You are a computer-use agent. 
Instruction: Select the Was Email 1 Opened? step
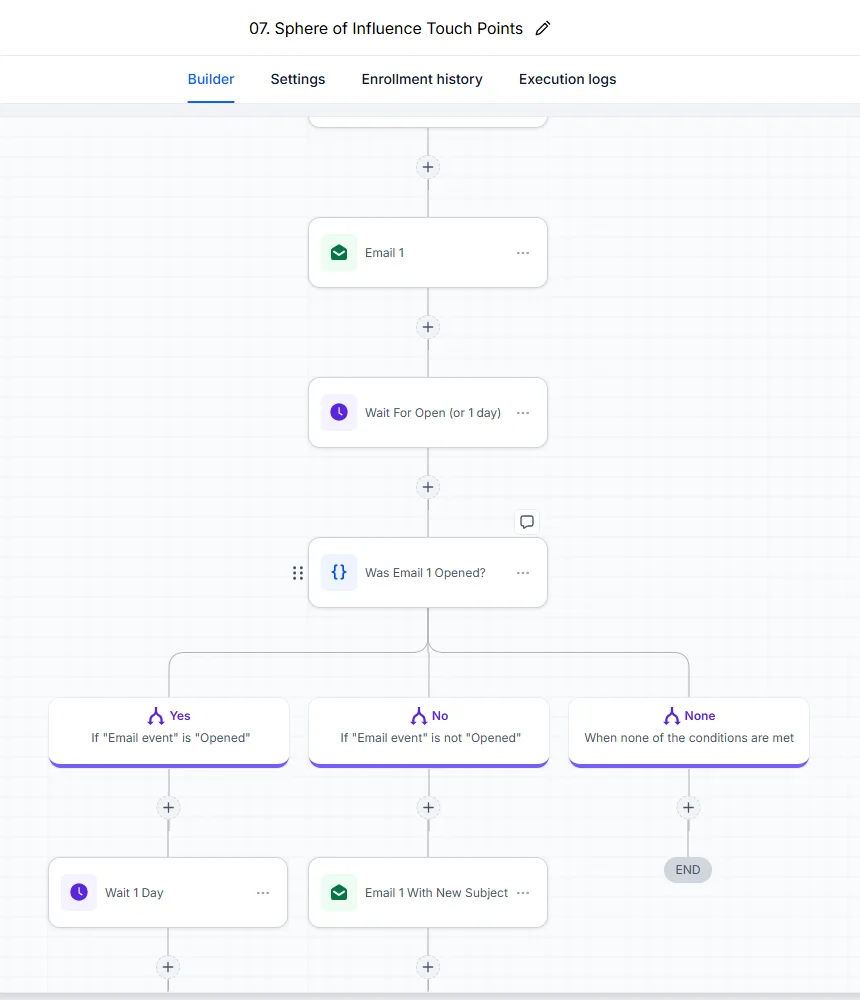pyautogui.click(x=428, y=573)
